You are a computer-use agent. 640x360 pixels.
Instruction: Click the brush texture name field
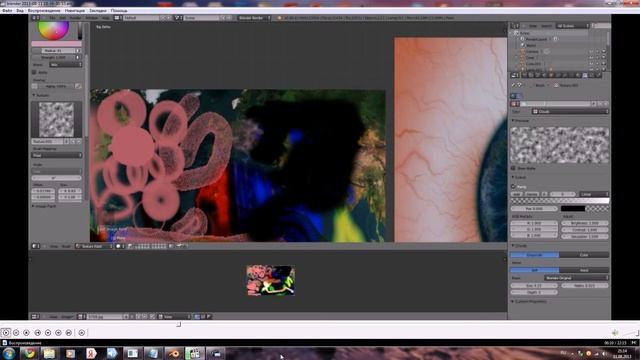(48, 142)
